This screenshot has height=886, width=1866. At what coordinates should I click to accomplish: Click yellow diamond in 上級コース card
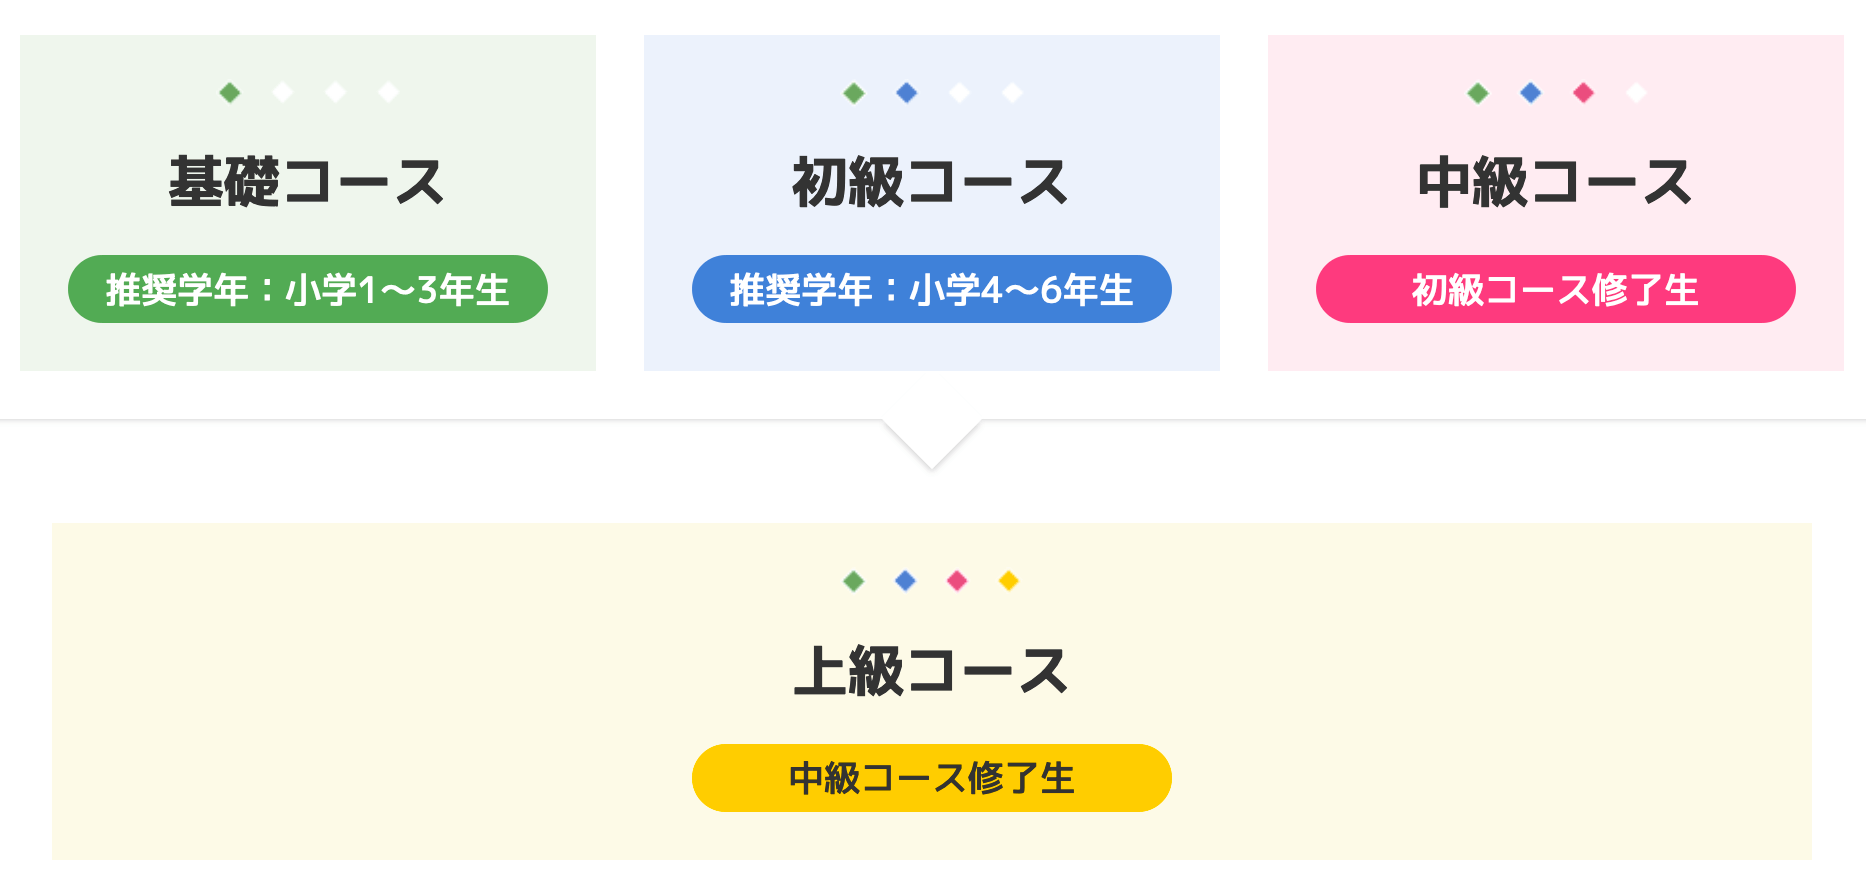[1009, 581]
